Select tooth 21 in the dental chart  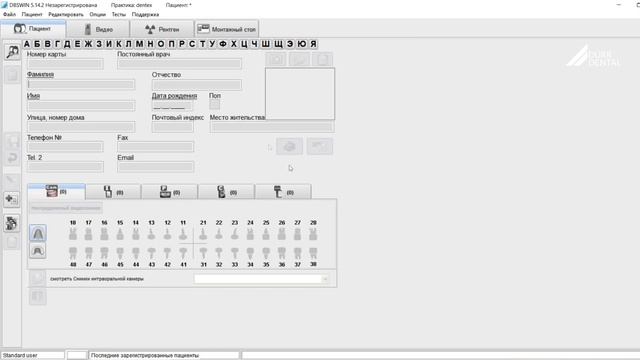(x=203, y=234)
